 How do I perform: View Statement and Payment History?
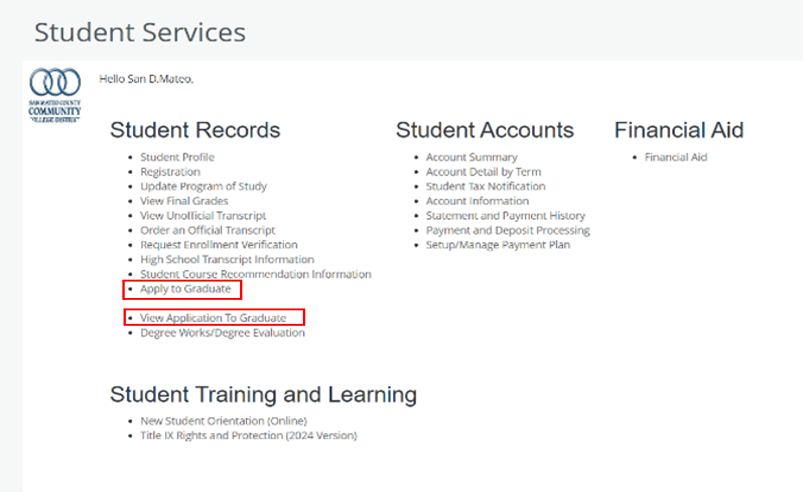click(x=505, y=215)
